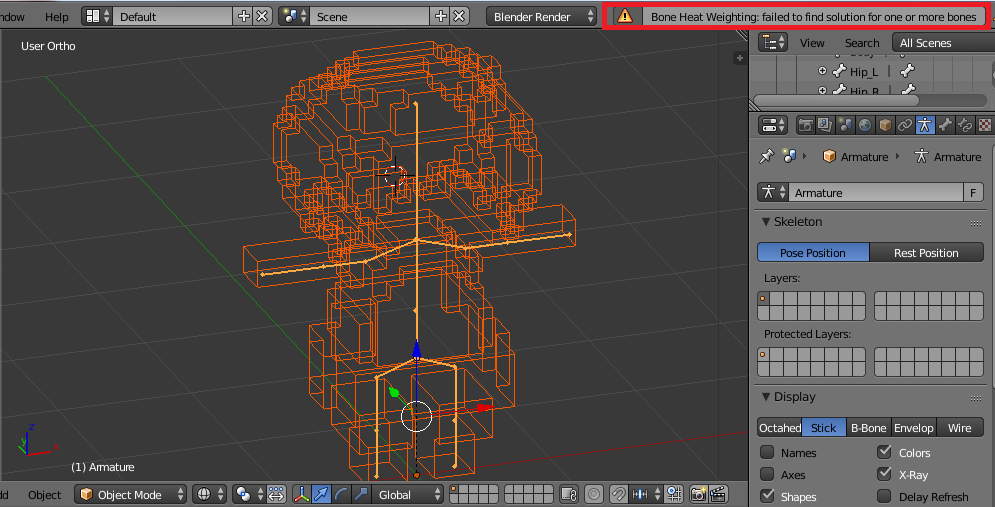The height and width of the screenshot is (507, 995).
Task: Click the OpenGL render animation clapper icon
Action: point(718,494)
